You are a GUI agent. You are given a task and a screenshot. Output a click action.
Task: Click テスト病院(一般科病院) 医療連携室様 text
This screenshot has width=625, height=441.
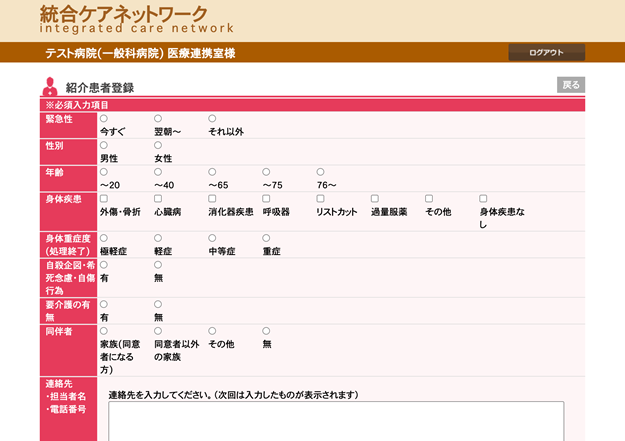pyautogui.click(x=140, y=53)
